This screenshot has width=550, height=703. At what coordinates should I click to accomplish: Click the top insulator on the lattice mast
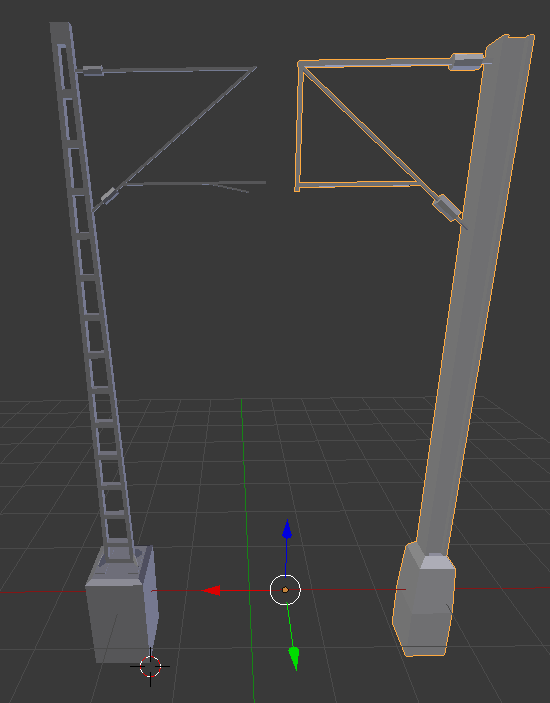[x=93, y=70]
